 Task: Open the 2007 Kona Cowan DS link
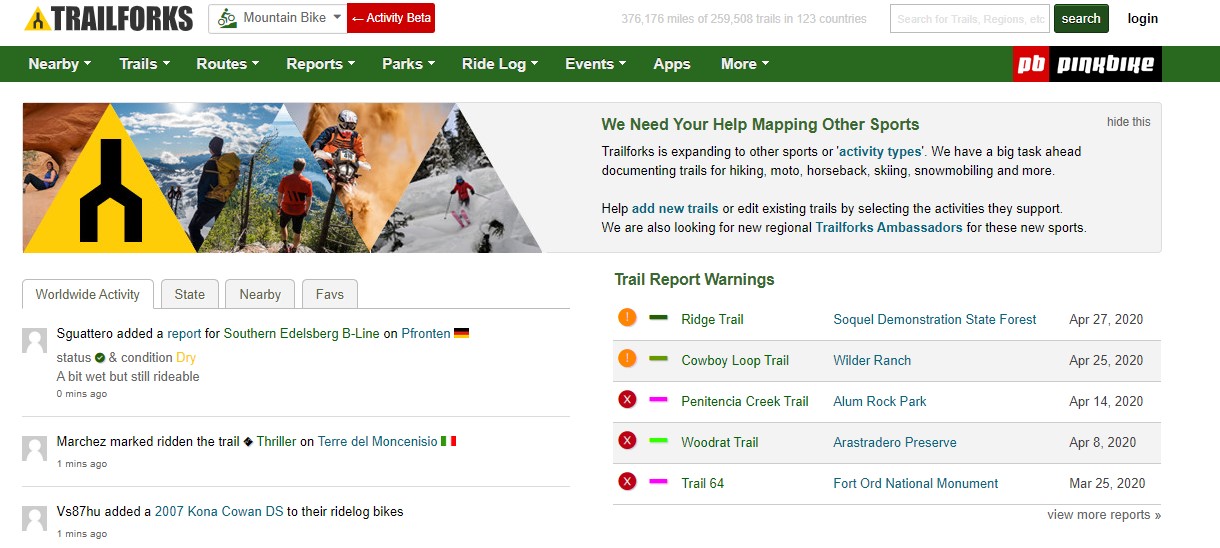point(219,512)
